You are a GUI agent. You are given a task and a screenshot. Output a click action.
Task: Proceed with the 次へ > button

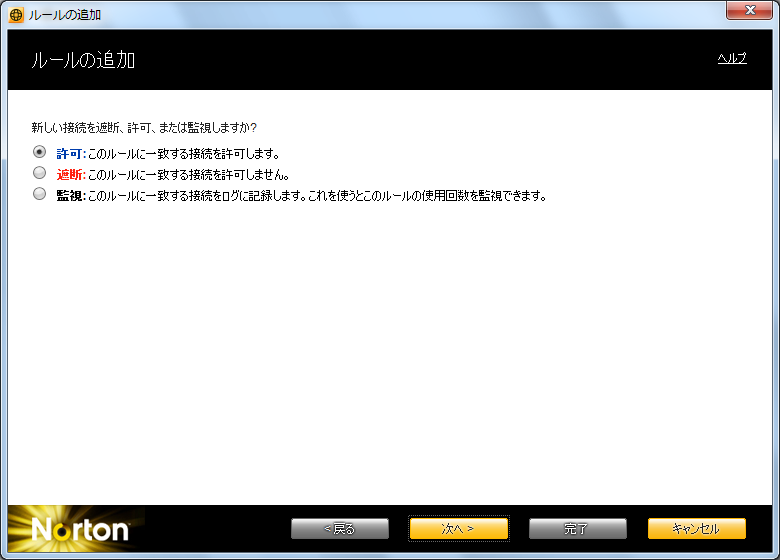(x=458, y=528)
